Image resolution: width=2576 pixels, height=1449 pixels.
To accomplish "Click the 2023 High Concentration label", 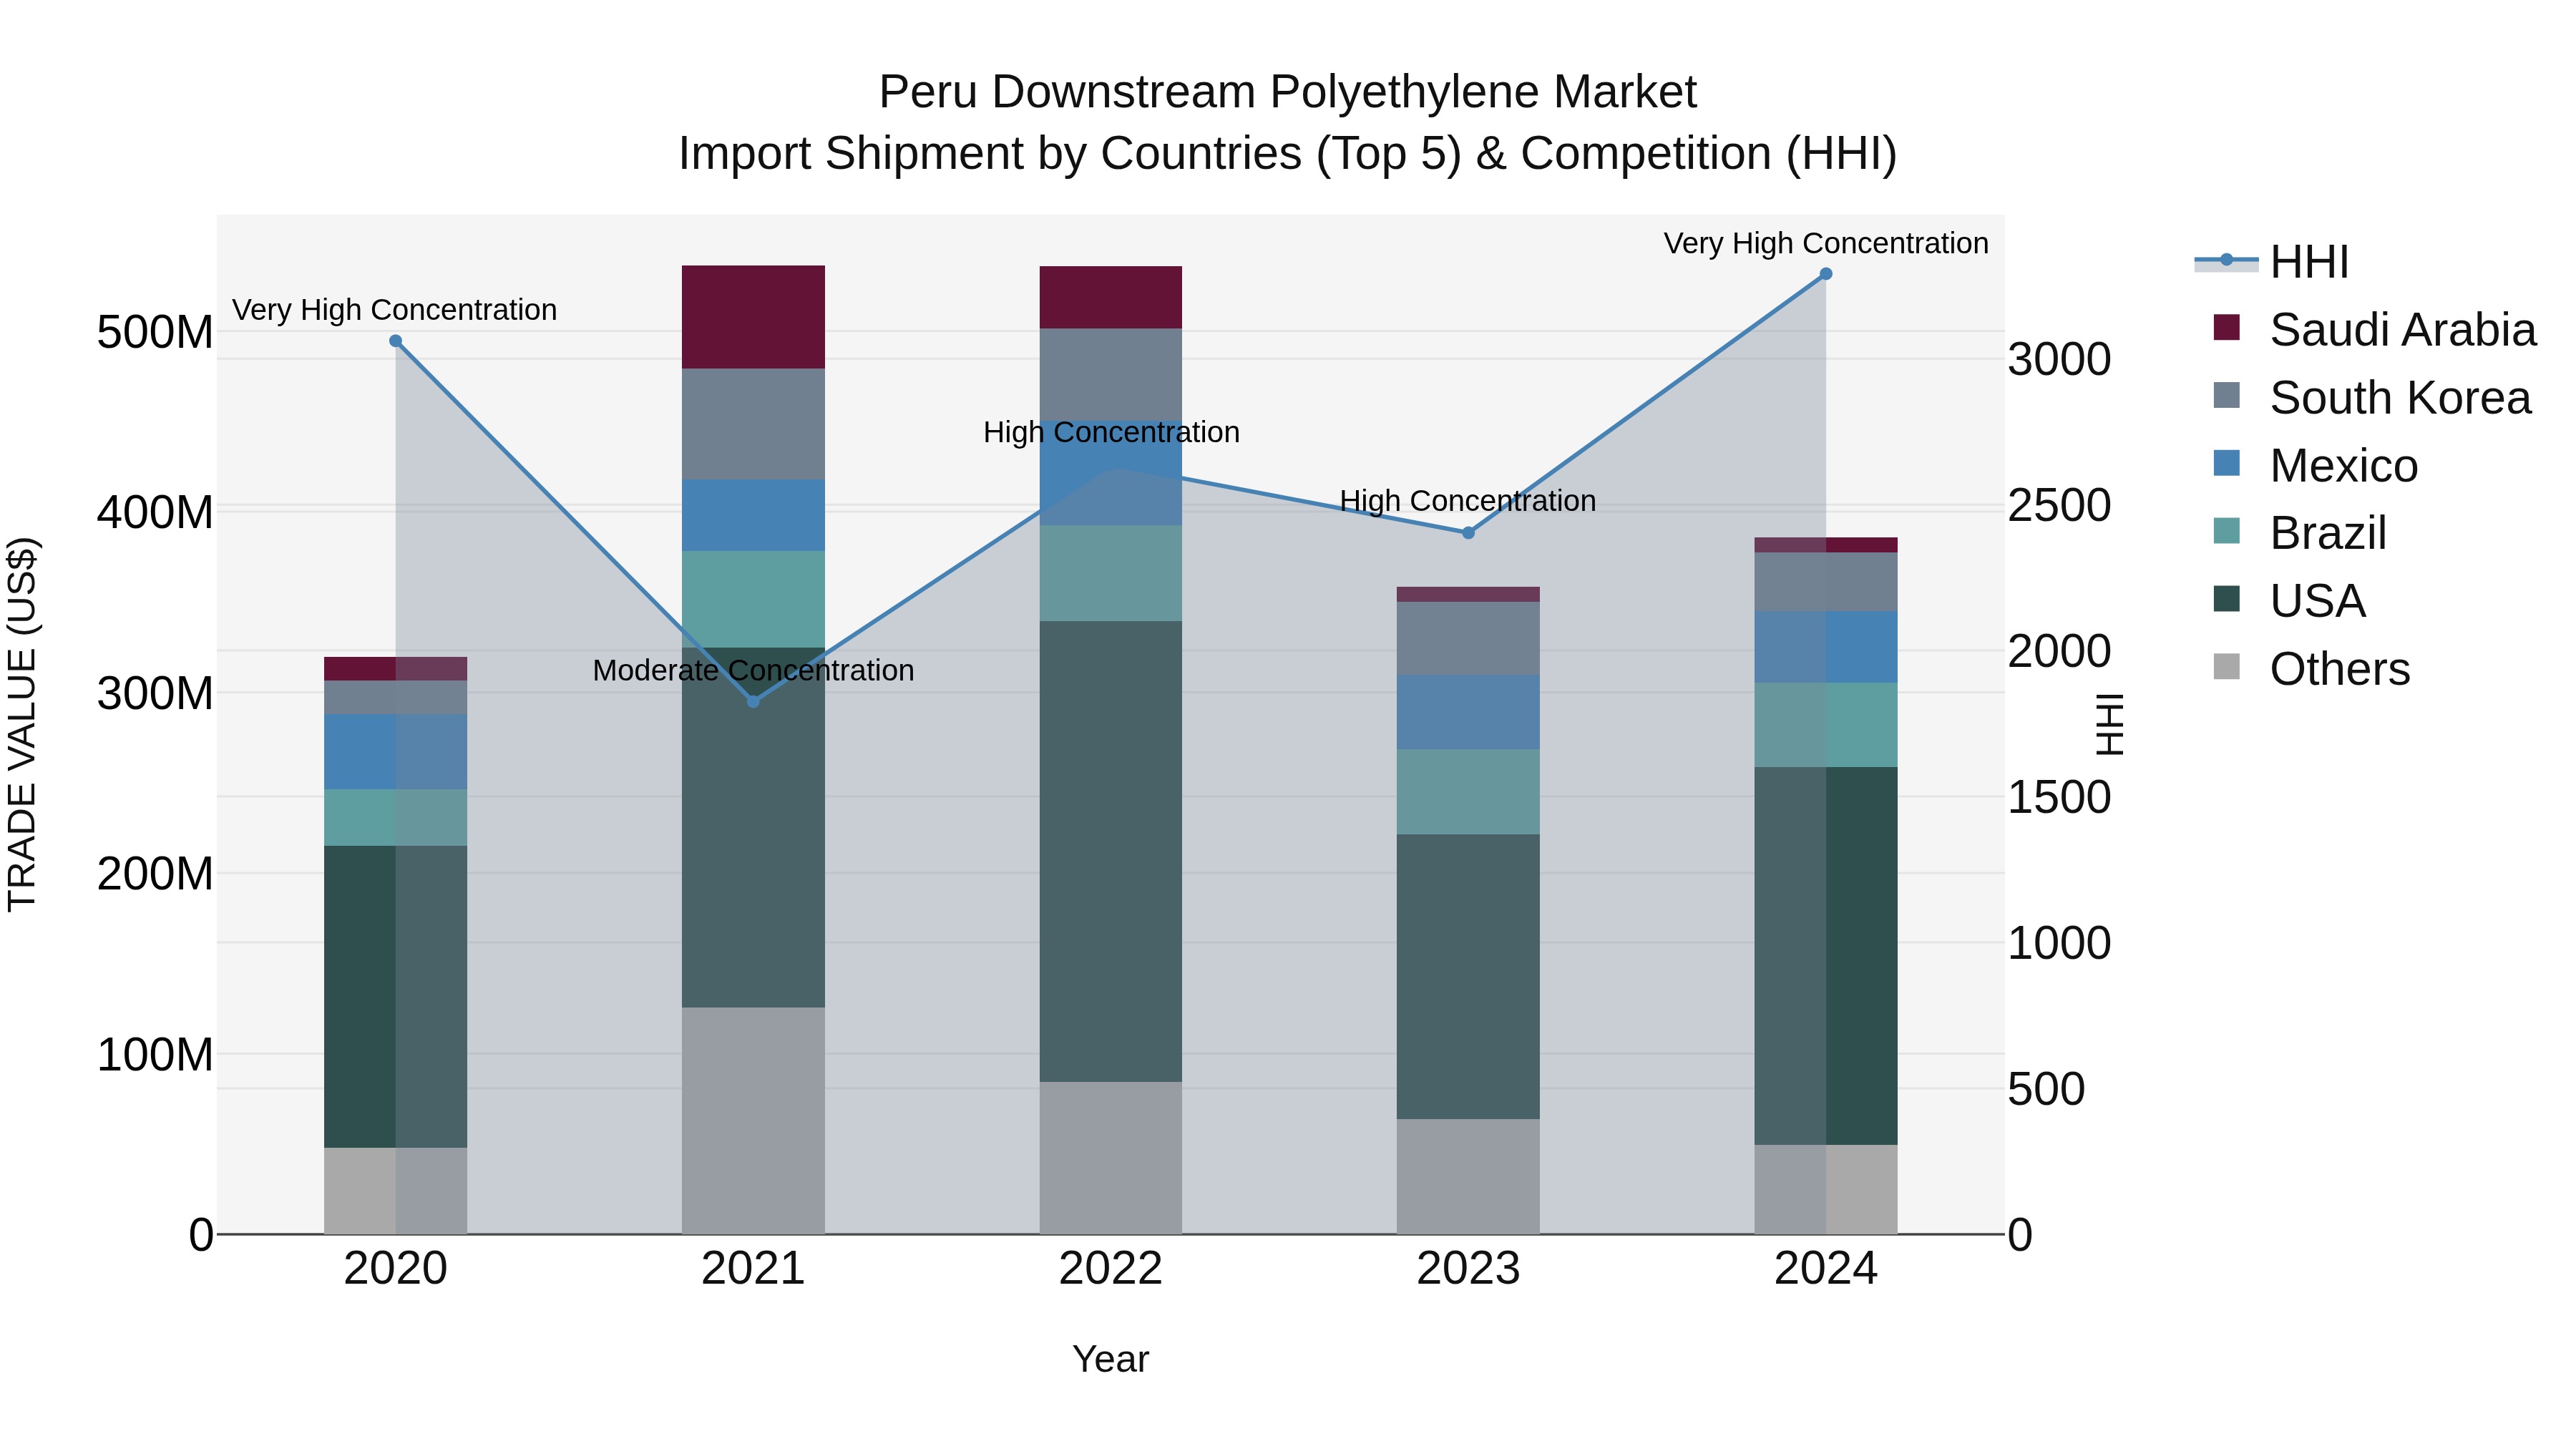I will pyautogui.click(x=1468, y=501).
